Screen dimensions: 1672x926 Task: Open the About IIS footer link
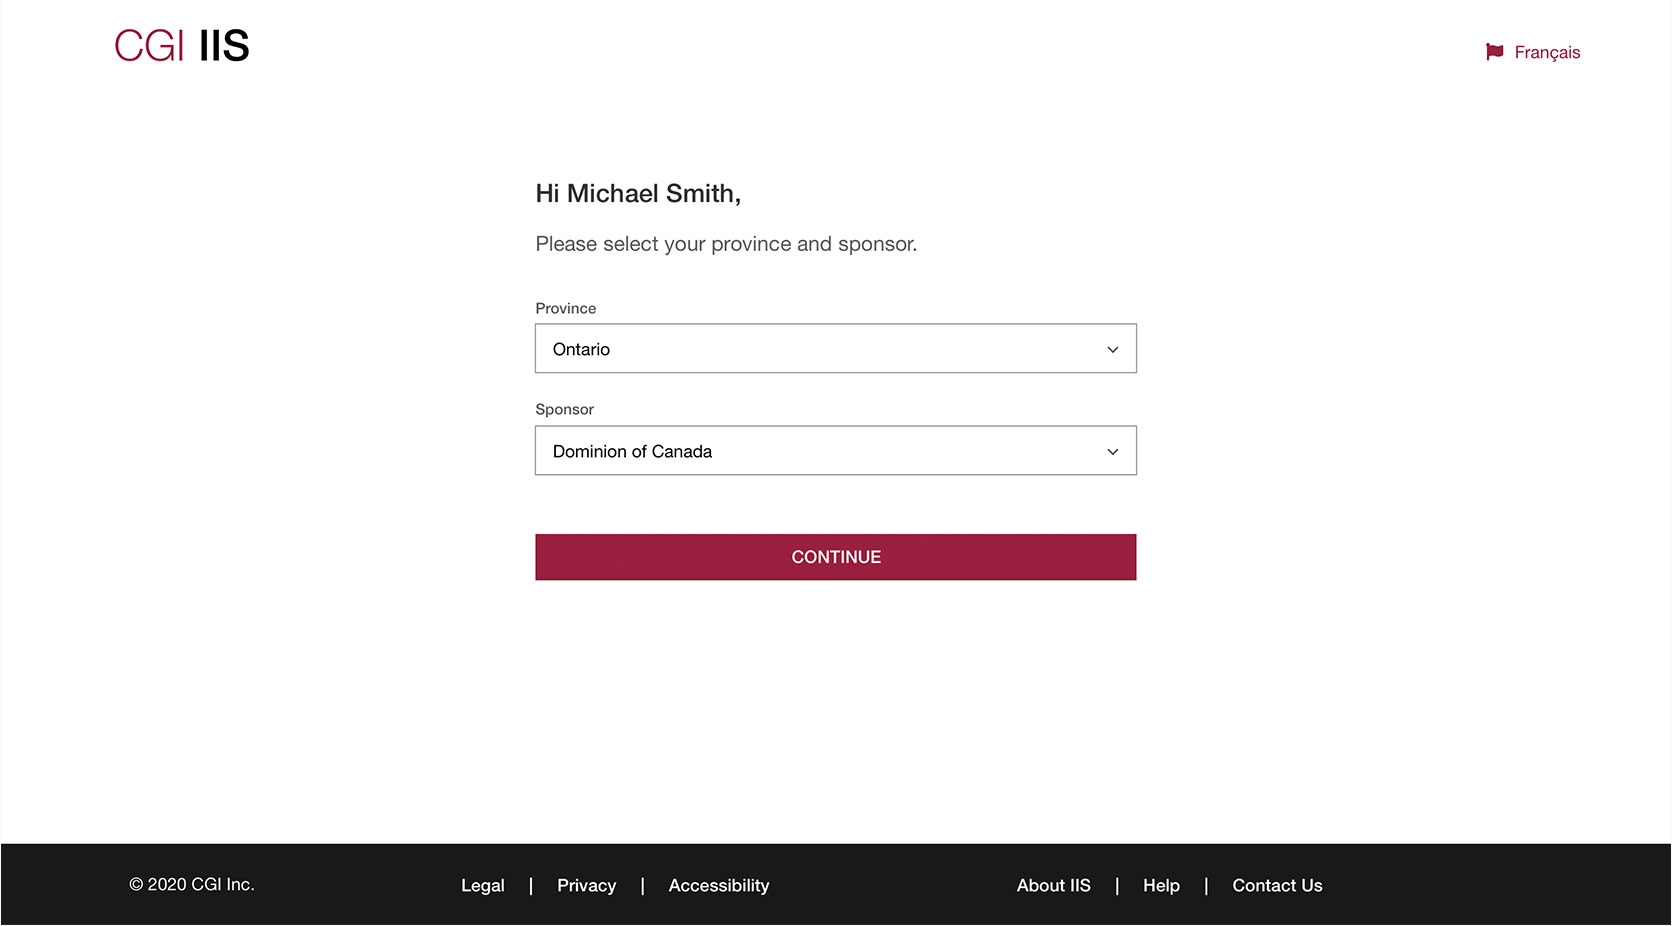1053,885
